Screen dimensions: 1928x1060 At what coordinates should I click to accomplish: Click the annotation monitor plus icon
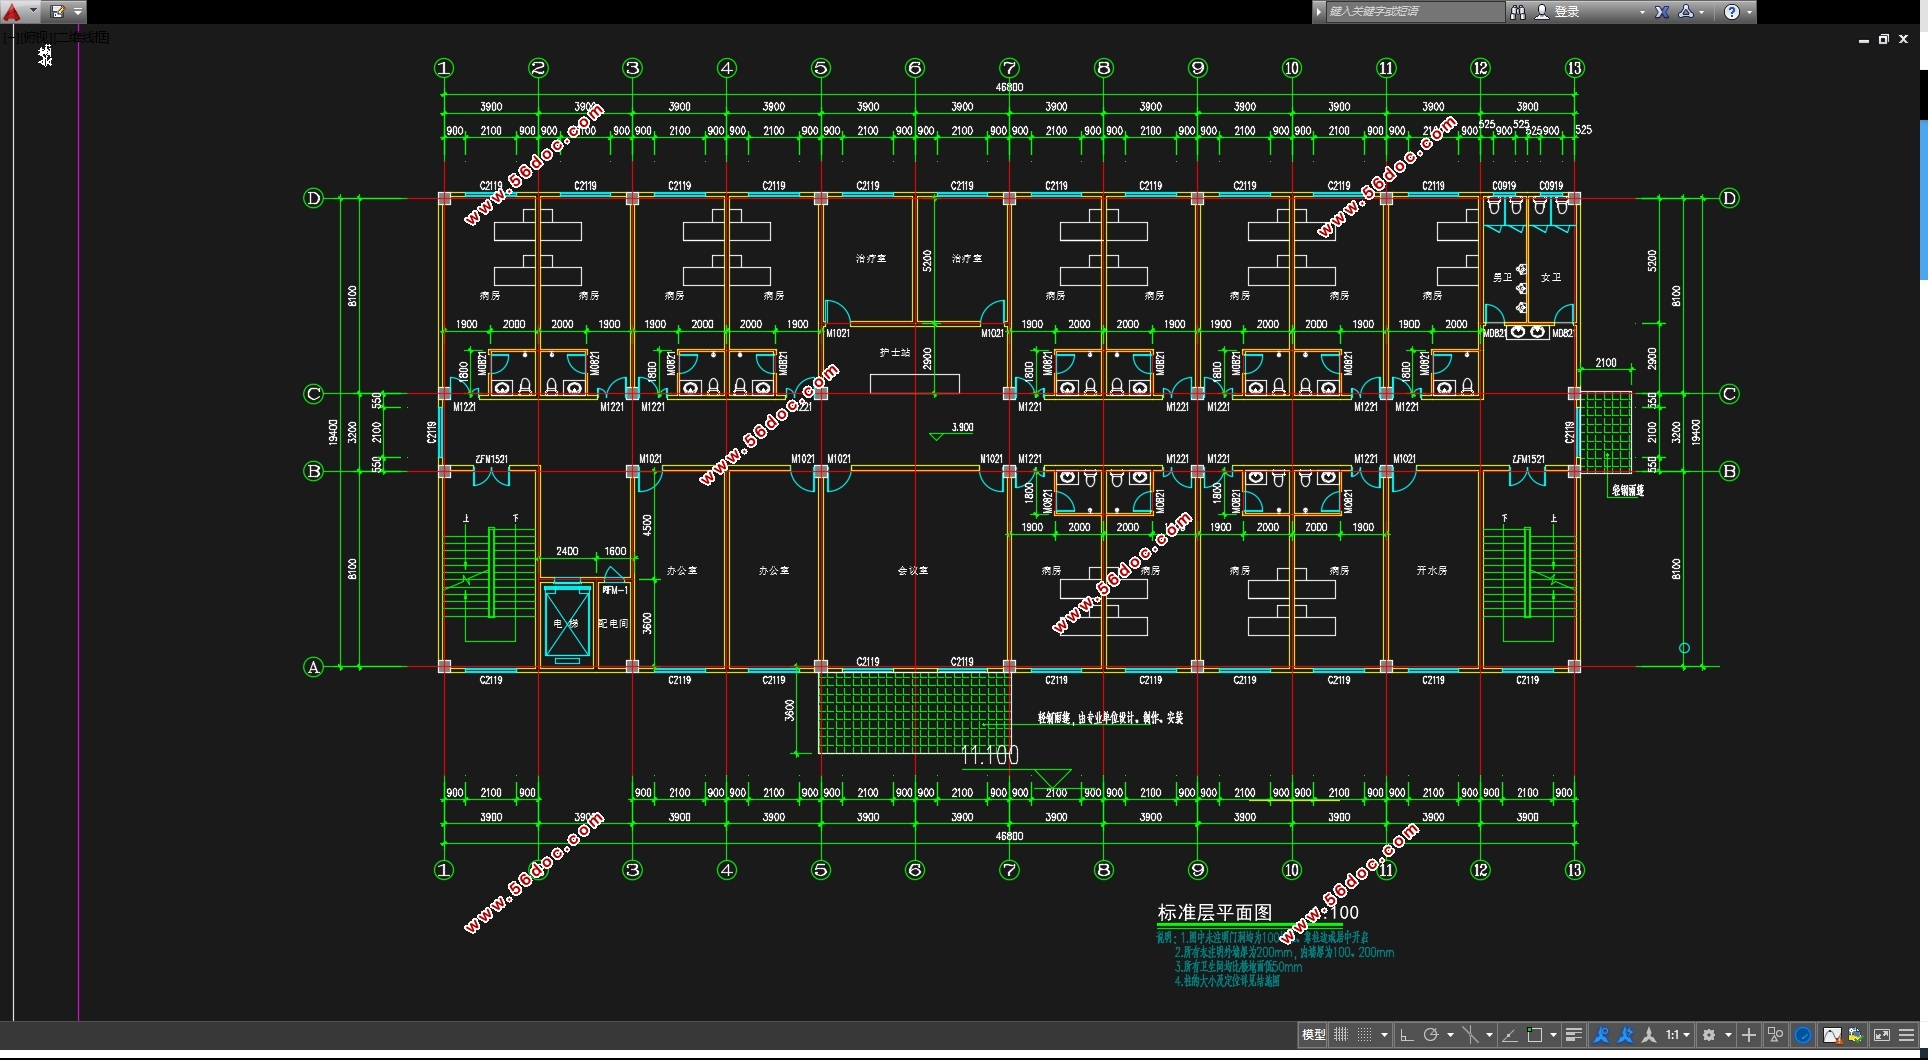(x=1749, y=1035)
